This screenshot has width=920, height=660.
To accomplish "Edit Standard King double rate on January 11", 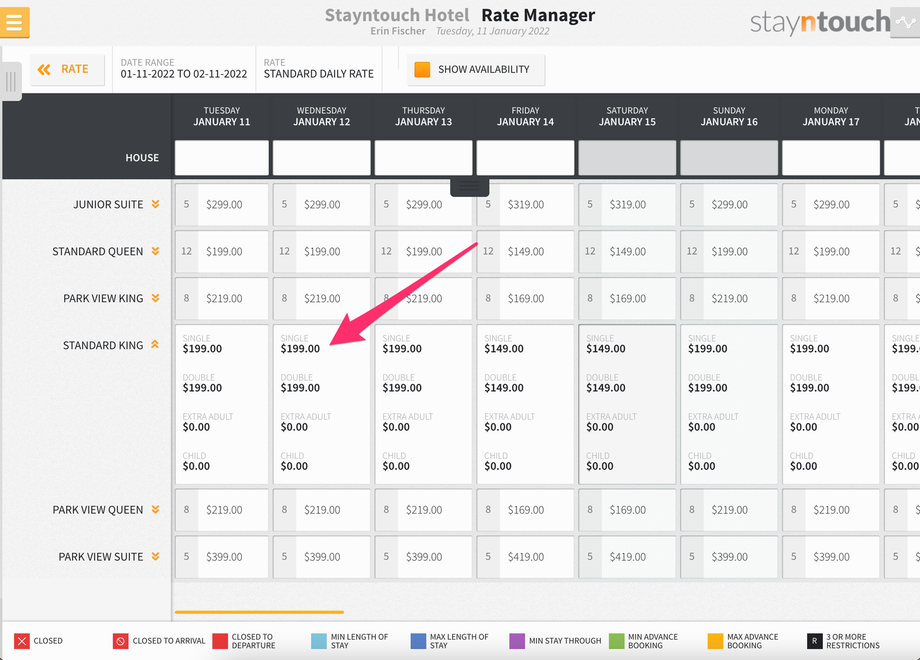I will (202, 388).
